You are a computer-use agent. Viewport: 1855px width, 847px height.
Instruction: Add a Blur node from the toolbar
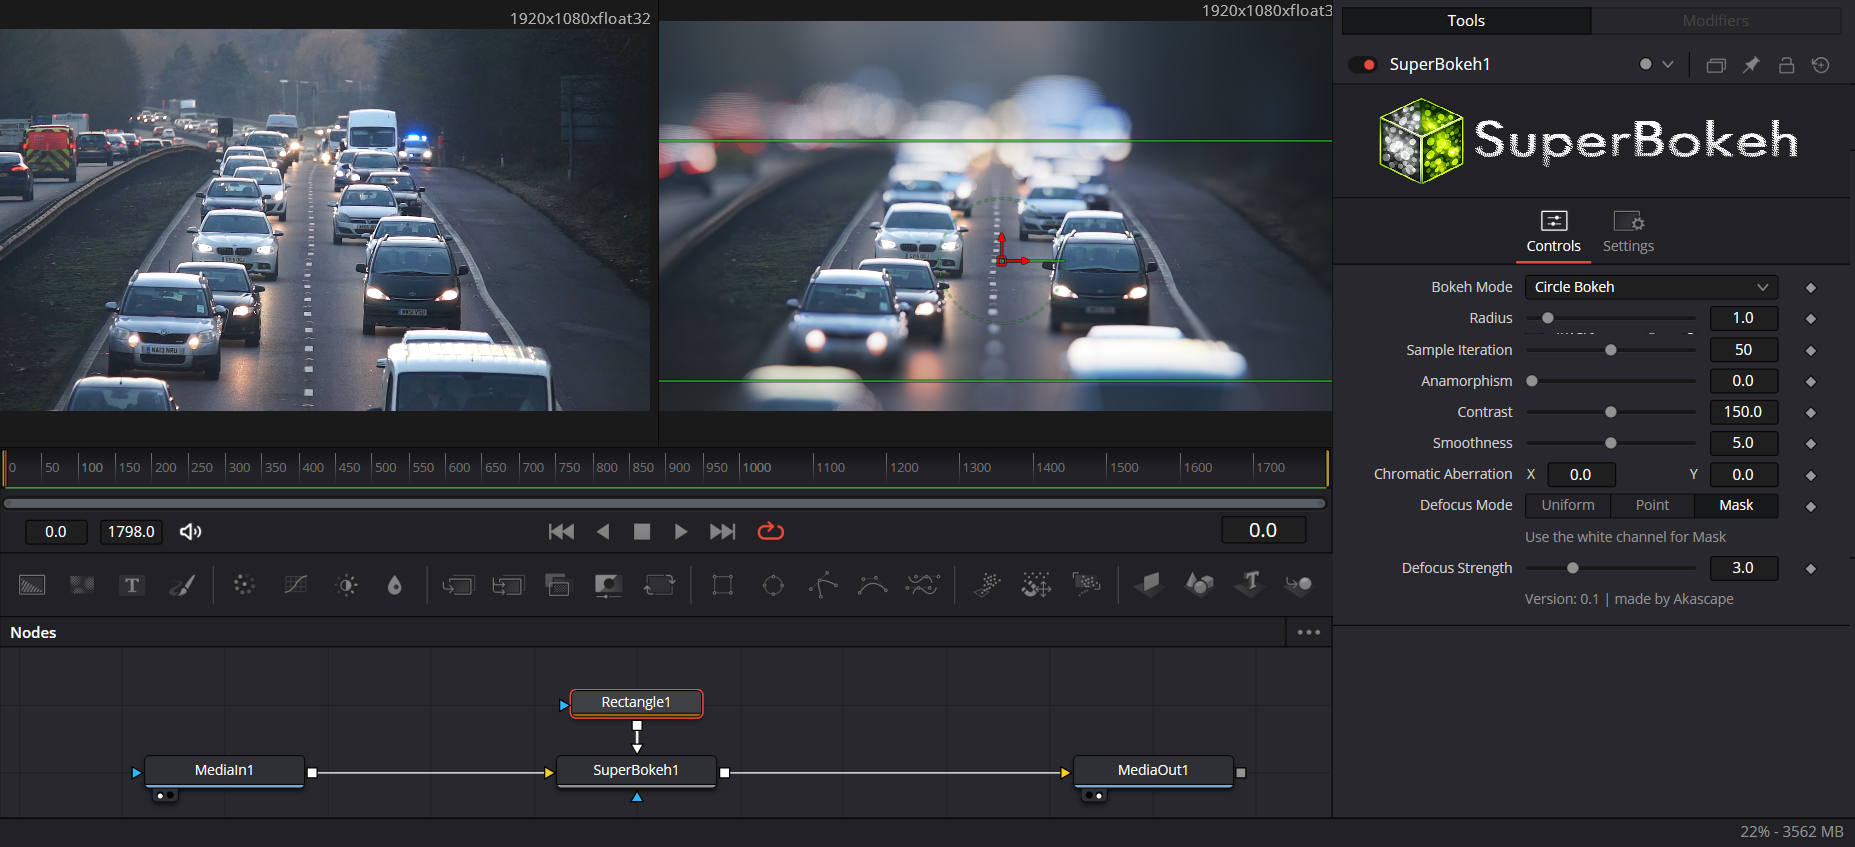(395, 585)
